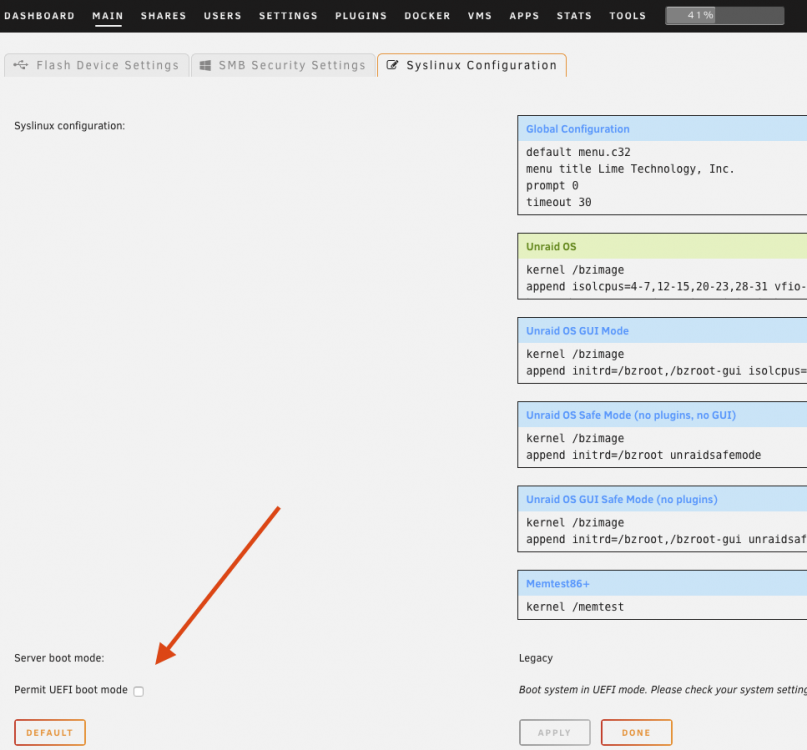Screen dimensions: 807x750
Task: Select the Syslinux Configuration tab
Action: (x=472, y=65)
